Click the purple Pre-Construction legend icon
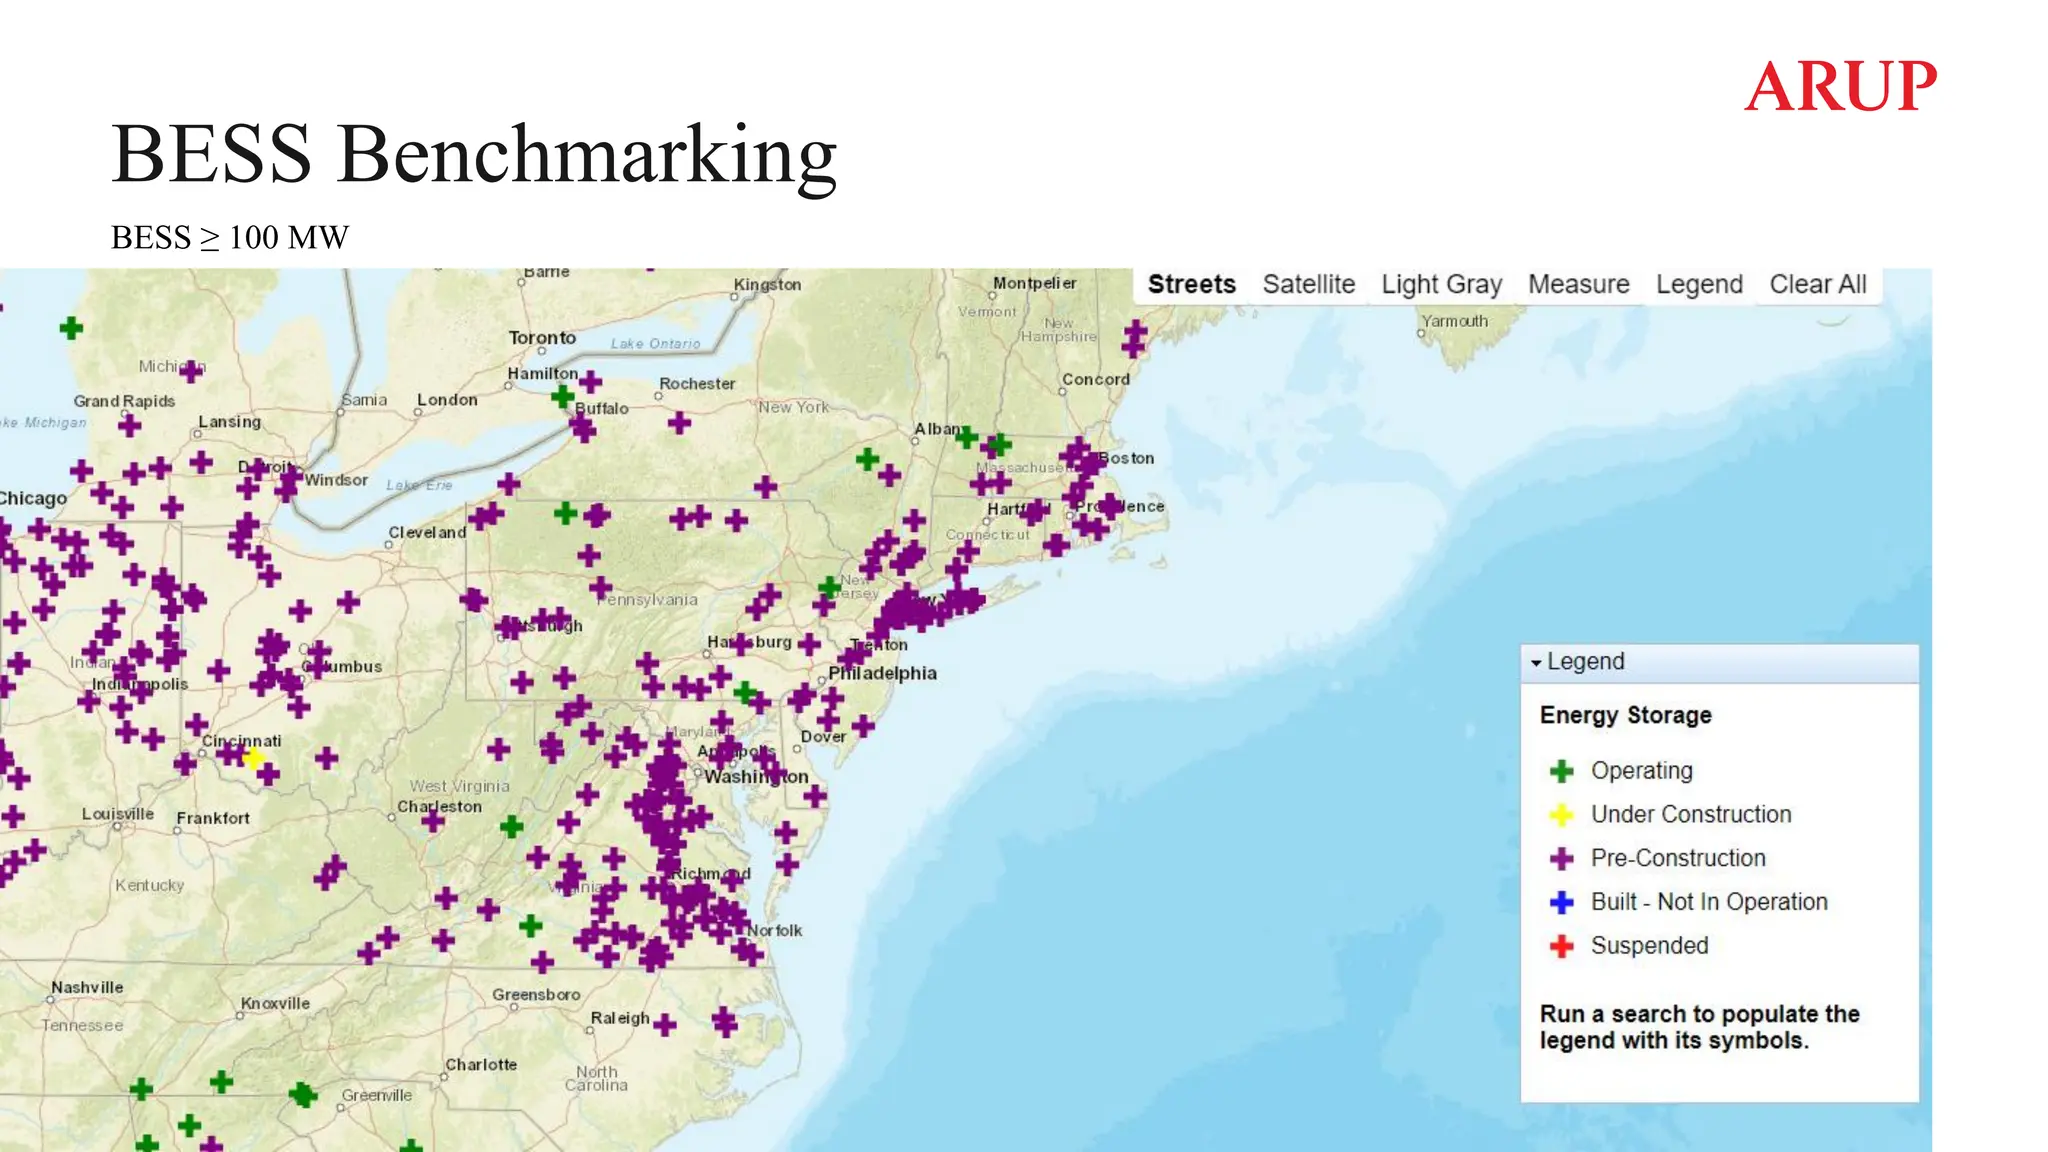The height and width of the screenshot is (1152, 2048). point(1561,859)
